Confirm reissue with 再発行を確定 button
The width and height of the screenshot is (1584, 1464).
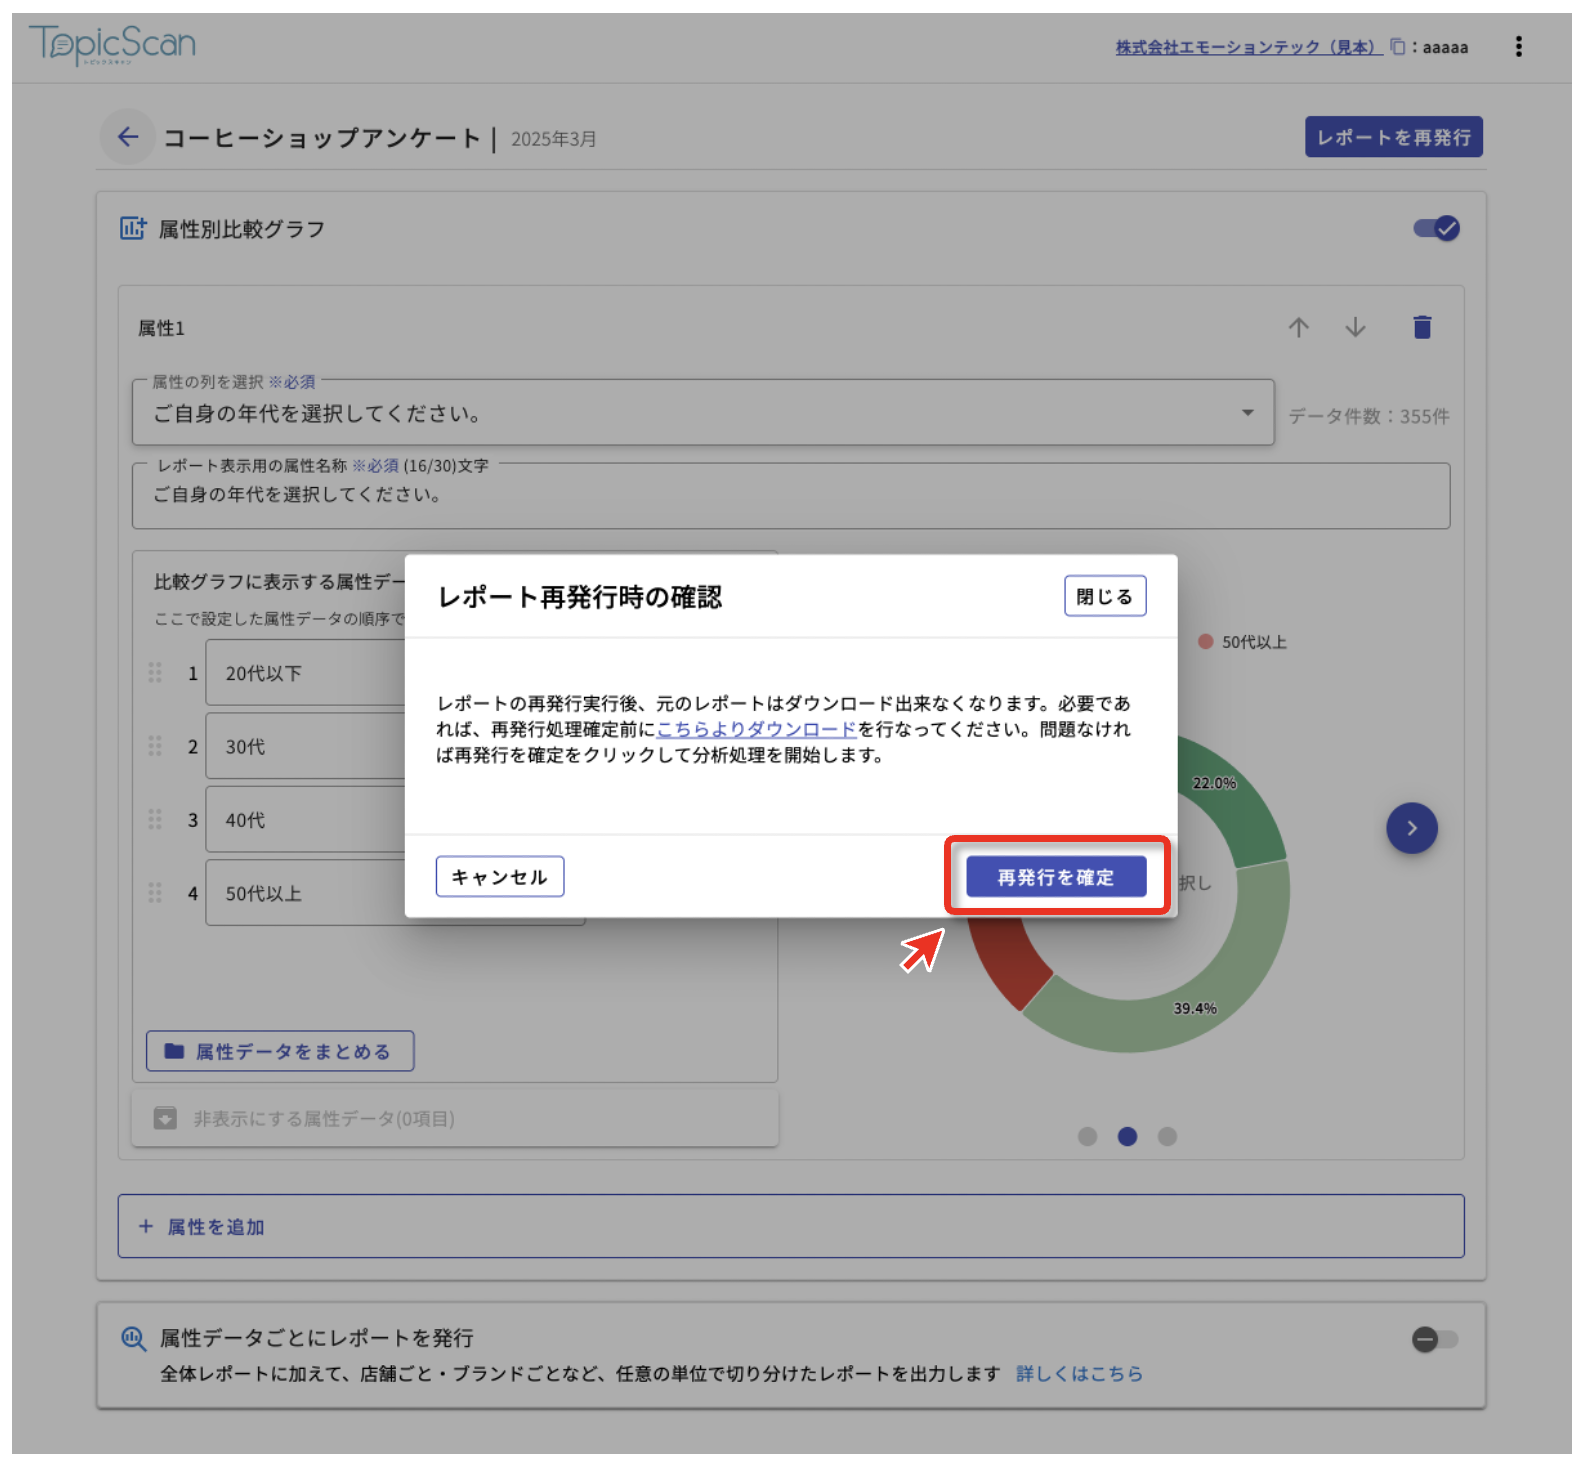(x=1056, y=877)
